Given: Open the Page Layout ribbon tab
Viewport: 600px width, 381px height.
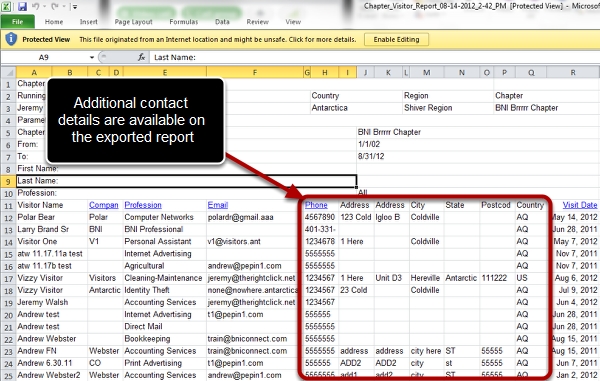Looking at the screenshot, I should (134, 22).
